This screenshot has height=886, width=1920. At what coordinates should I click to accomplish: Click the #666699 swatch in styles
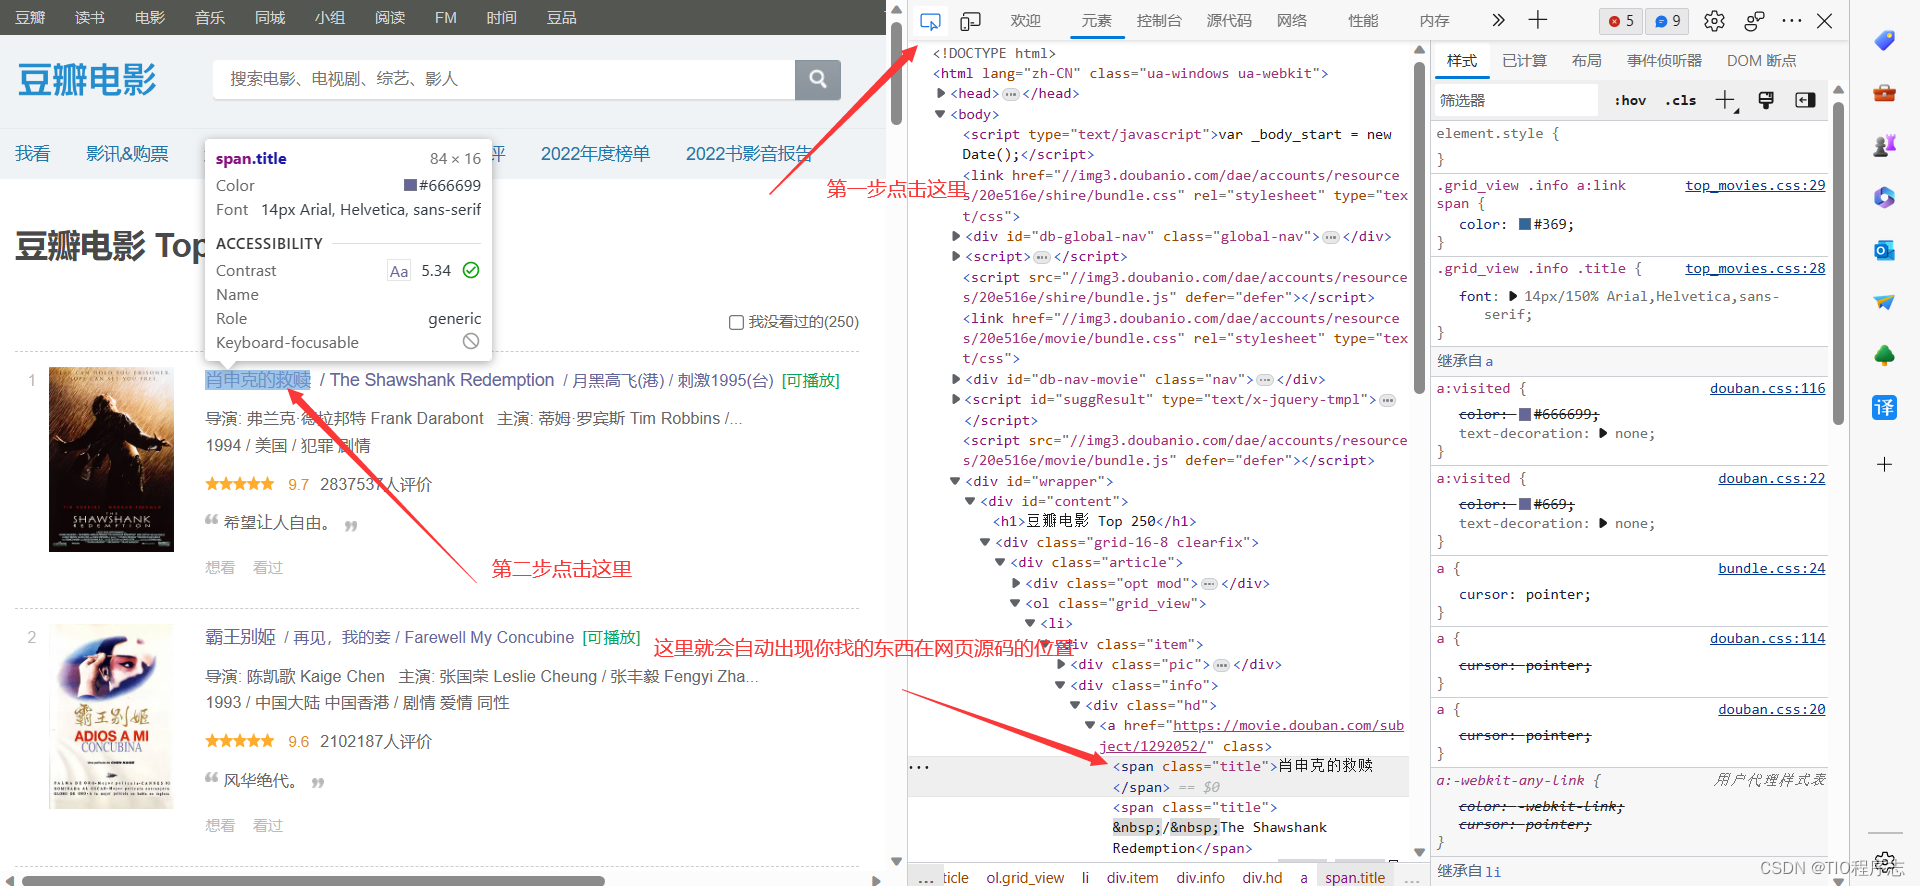(x=1525, y=414)
